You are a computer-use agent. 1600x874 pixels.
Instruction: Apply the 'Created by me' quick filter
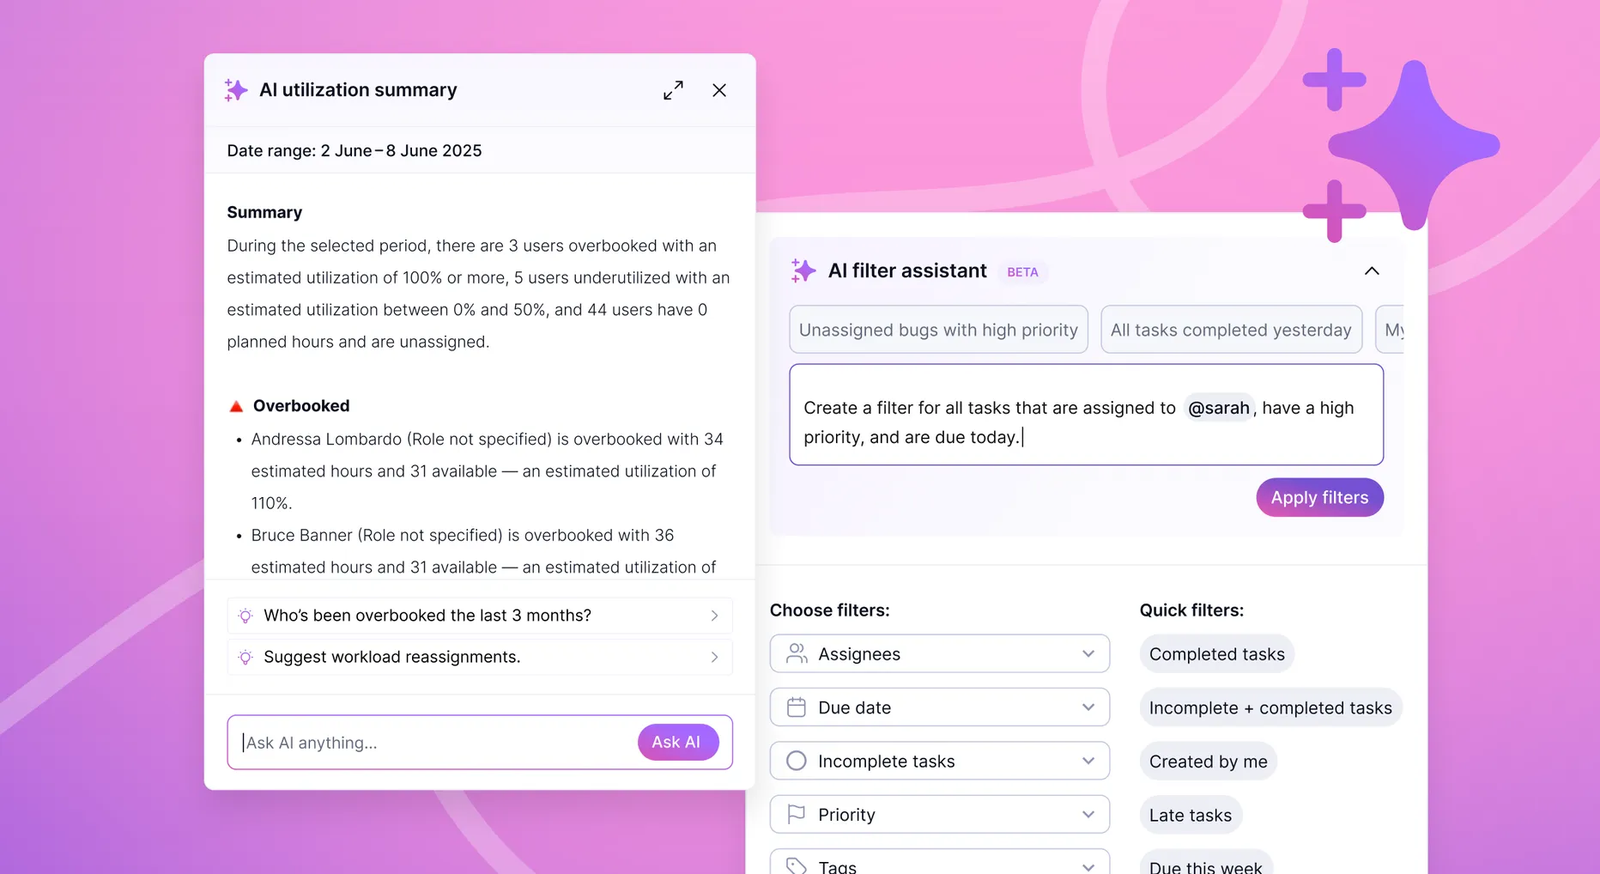pos(1208,762)
